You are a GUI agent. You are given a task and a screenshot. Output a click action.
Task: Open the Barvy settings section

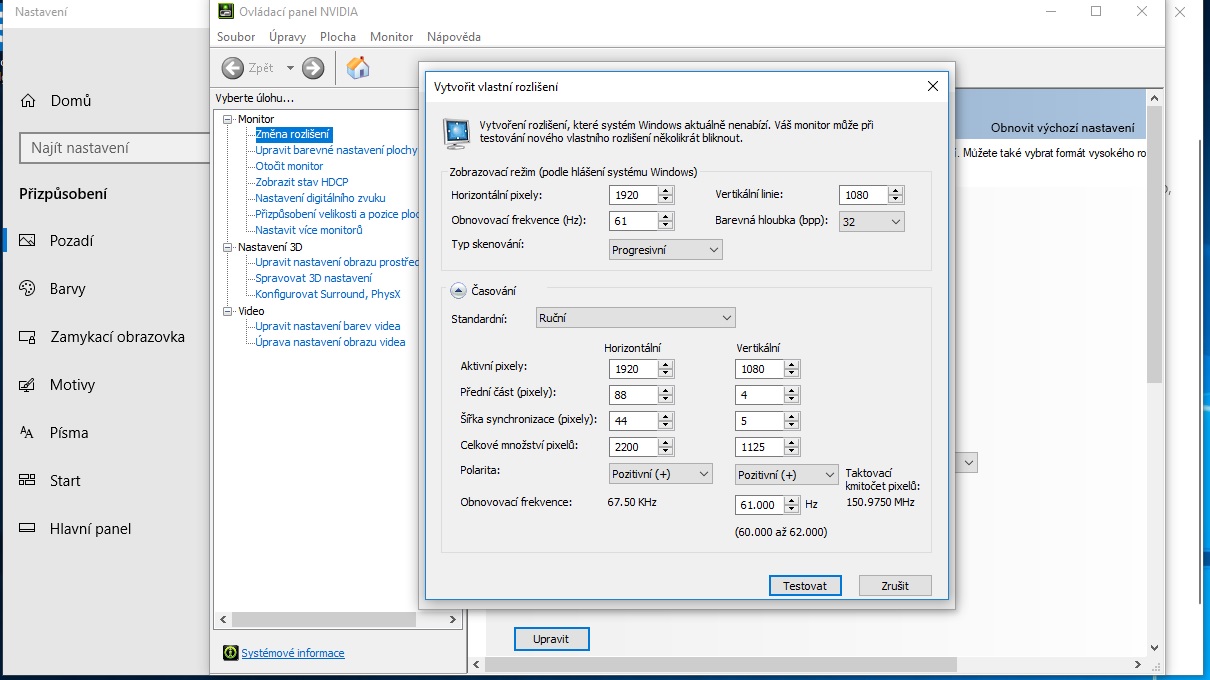68,289
